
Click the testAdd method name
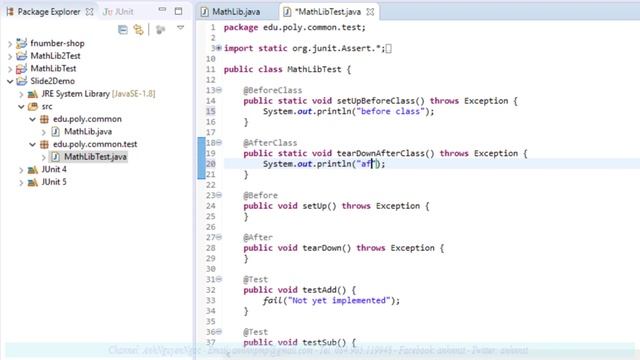coord(319,290)
